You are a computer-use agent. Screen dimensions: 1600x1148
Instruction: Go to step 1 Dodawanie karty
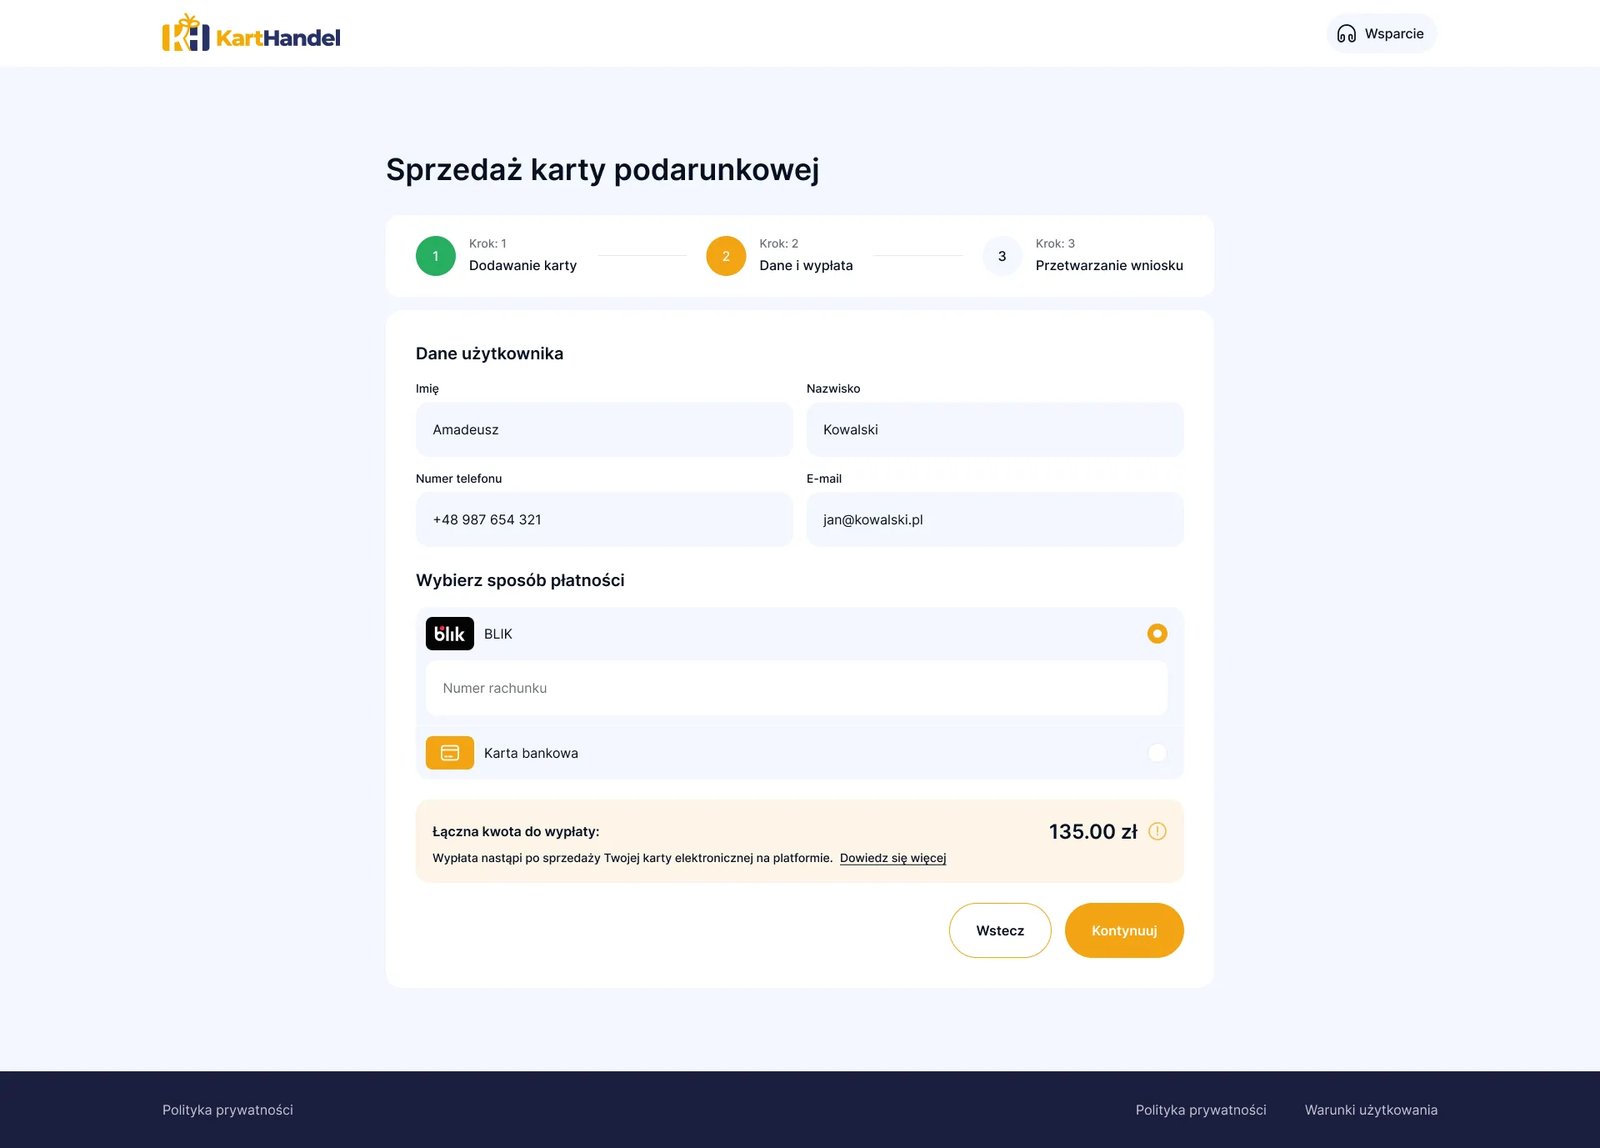(x=497, y=256)
